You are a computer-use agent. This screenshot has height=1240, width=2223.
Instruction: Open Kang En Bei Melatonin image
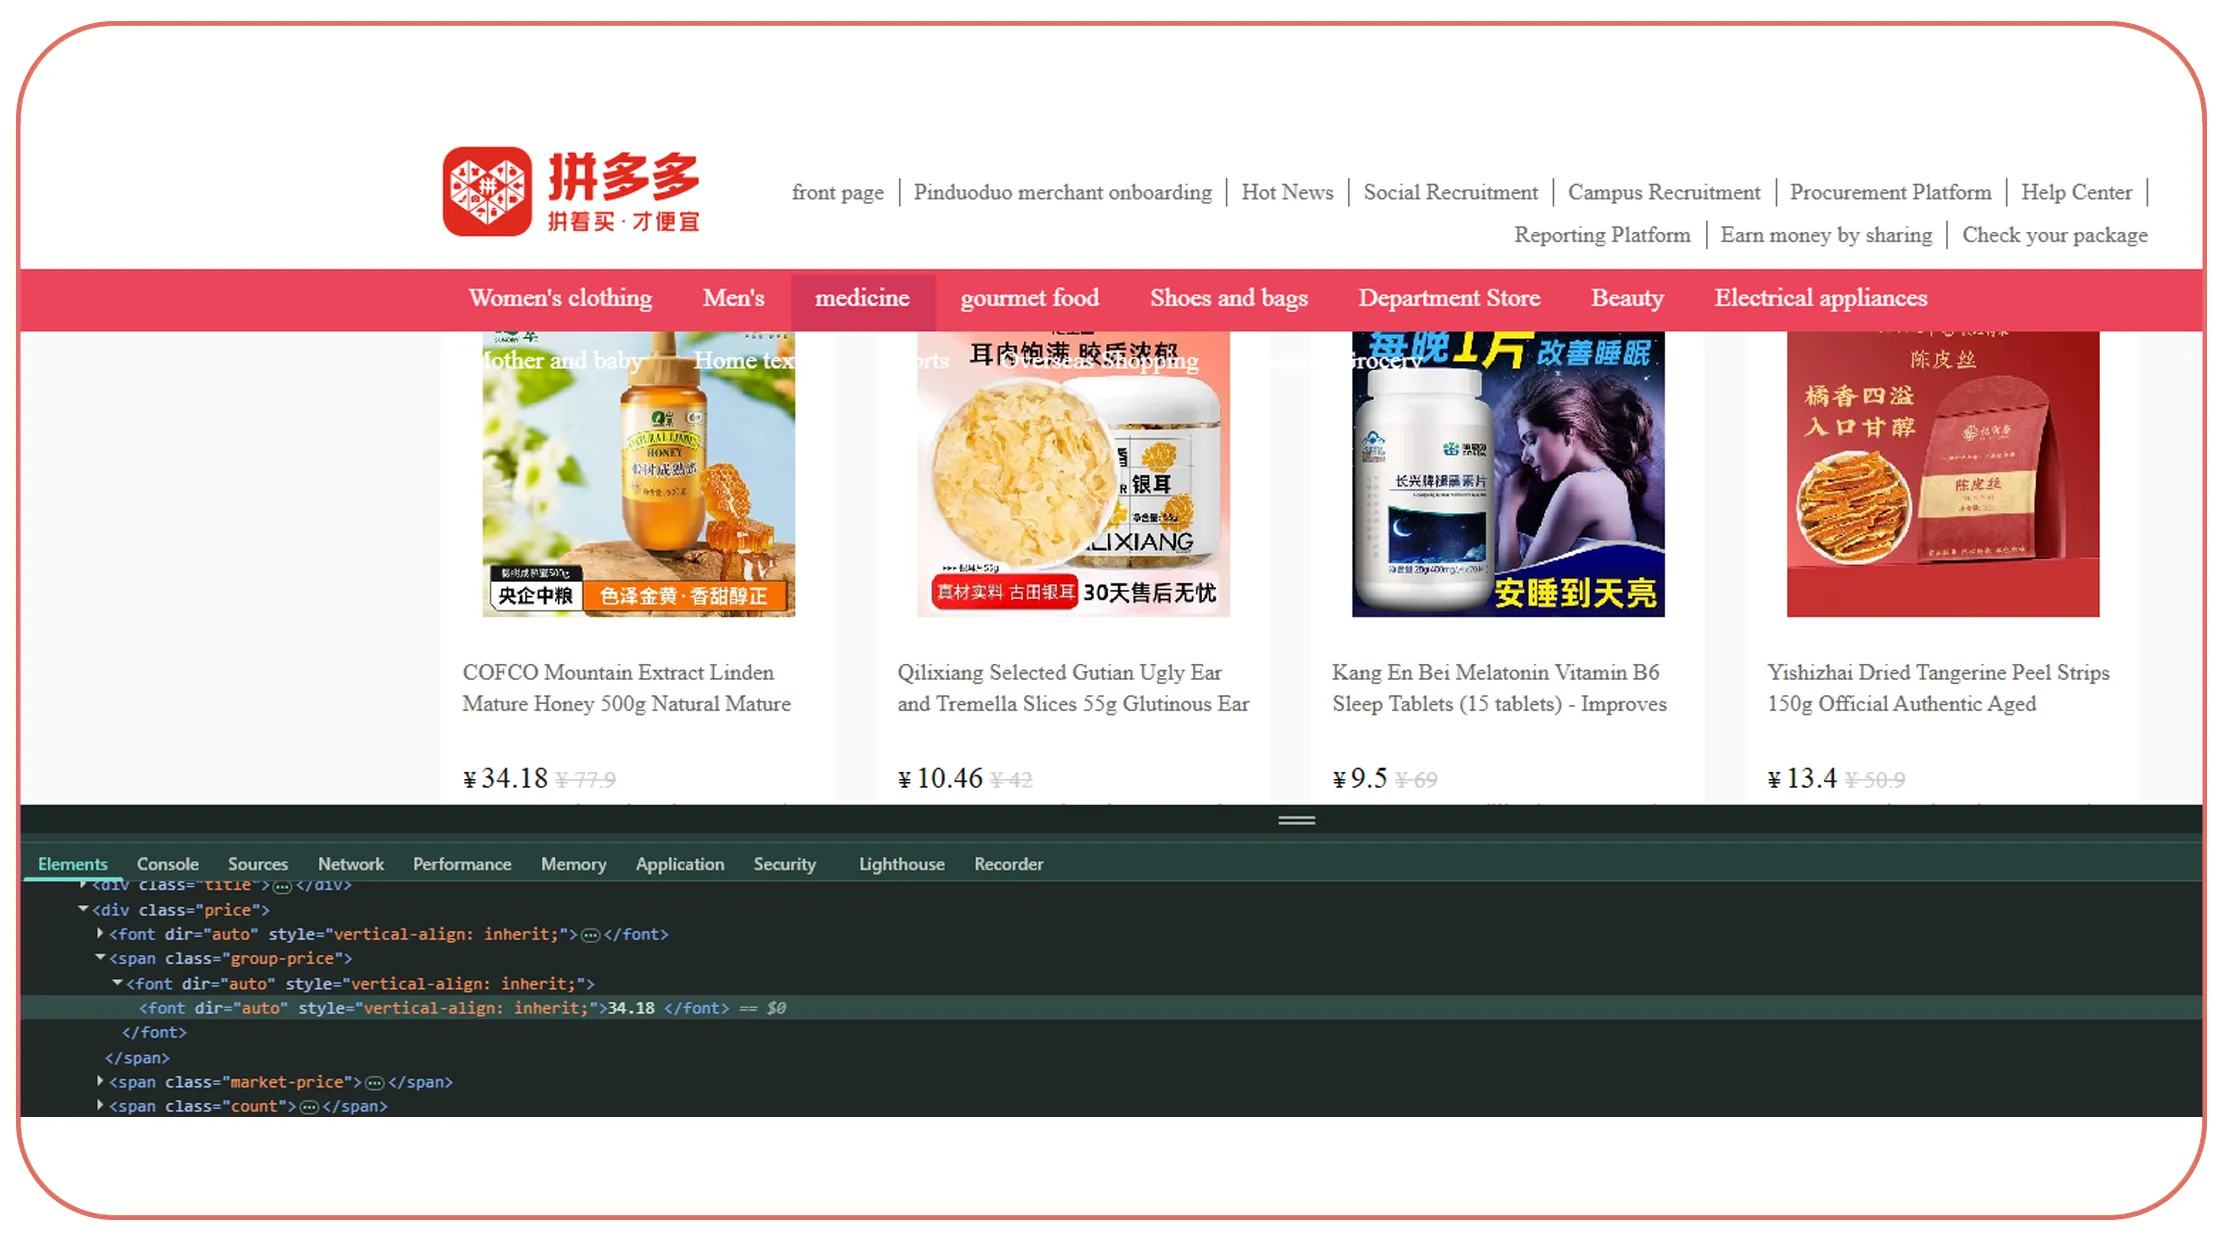pos(1508,474)
